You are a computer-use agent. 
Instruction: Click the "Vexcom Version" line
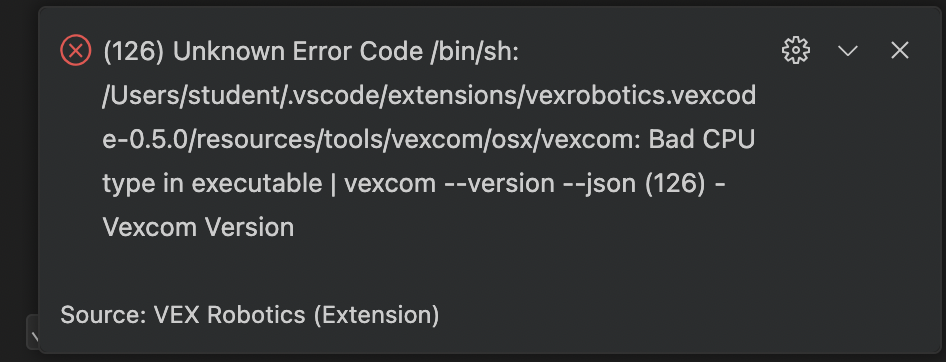coord(198,227)
